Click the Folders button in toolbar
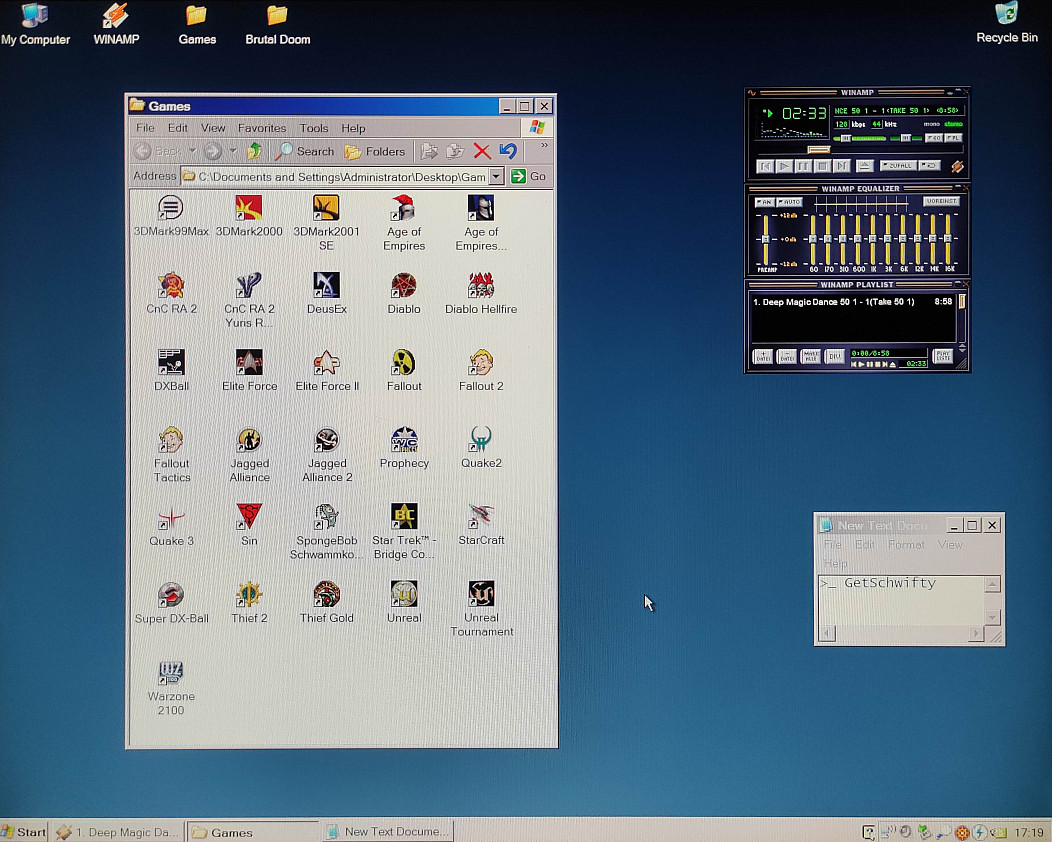1052x842 pixels. click(375, 152)
